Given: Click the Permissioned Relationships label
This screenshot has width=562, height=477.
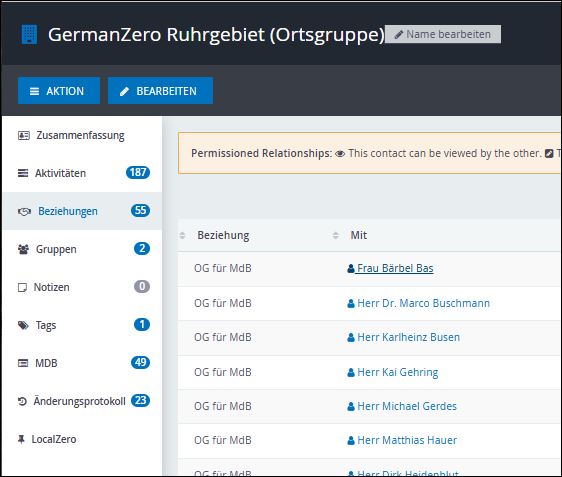Looking at the screenshot, I should click(262, 153).
